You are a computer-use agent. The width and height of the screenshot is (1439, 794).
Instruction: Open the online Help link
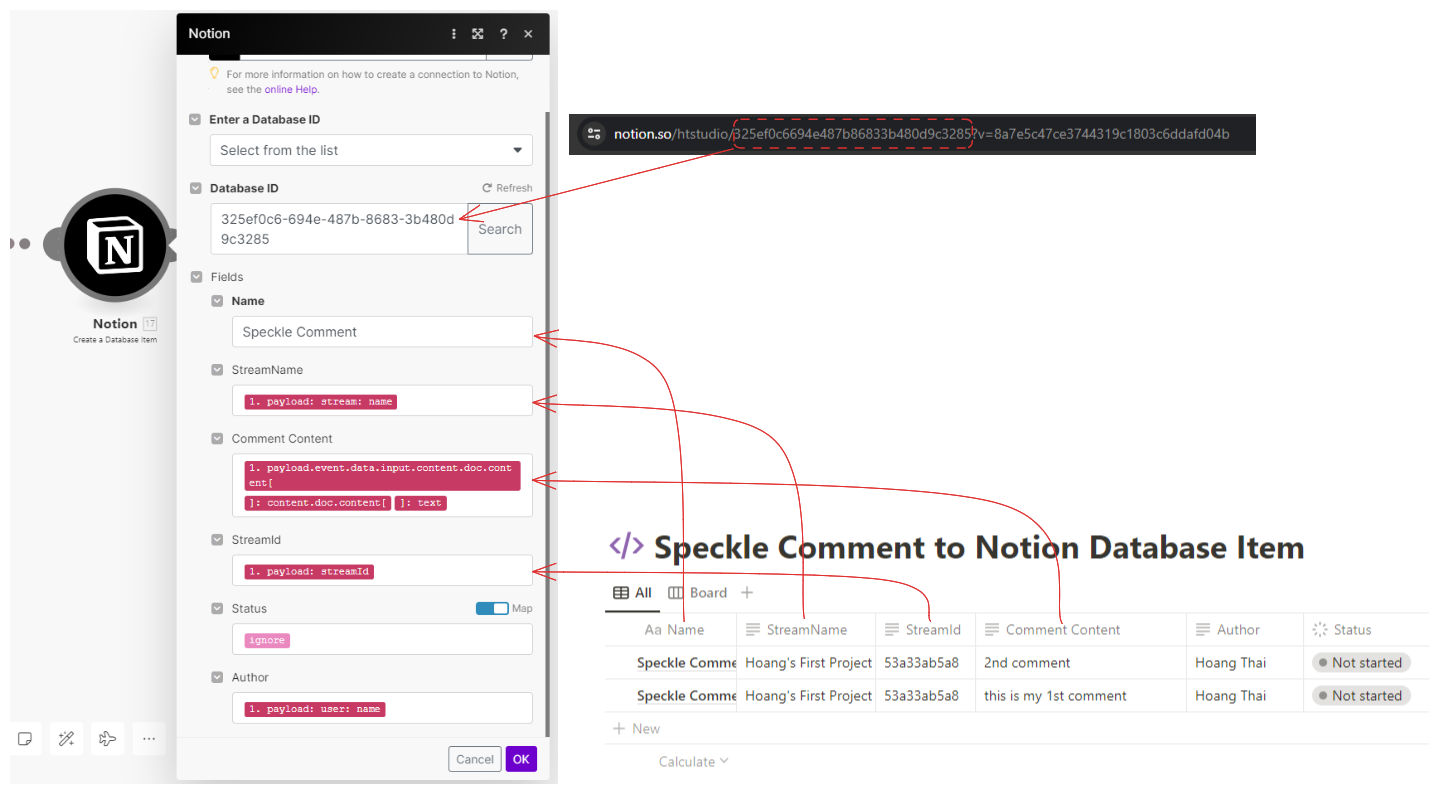click(x=291, y=90)
